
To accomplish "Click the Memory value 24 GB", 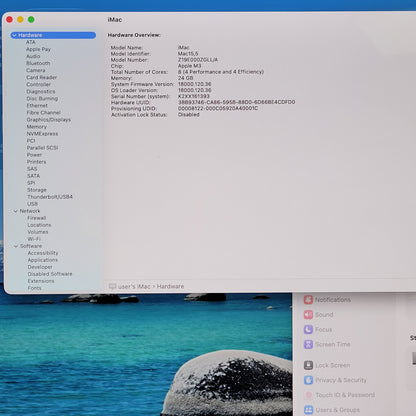I will tap(185, 78).
